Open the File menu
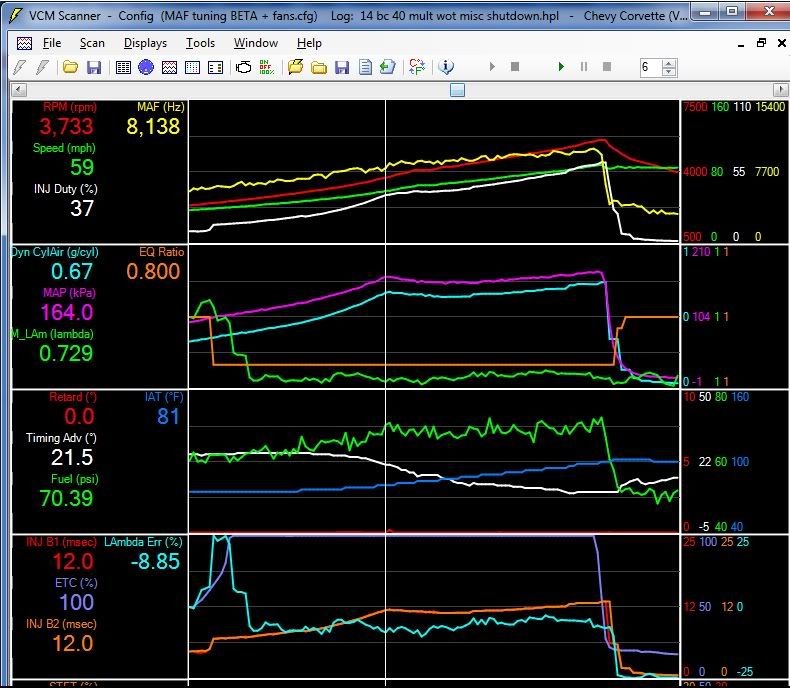790x688 pixels. (52, 43)
